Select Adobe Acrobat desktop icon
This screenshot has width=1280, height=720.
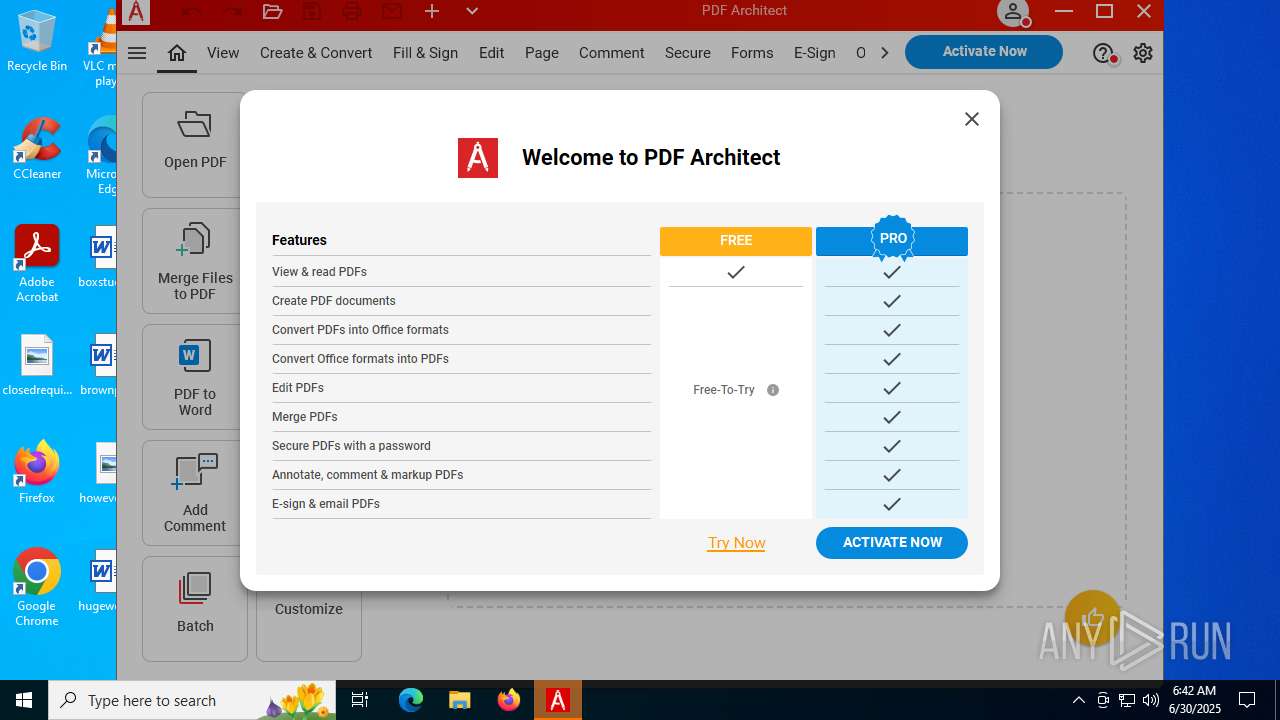[37, 264]
